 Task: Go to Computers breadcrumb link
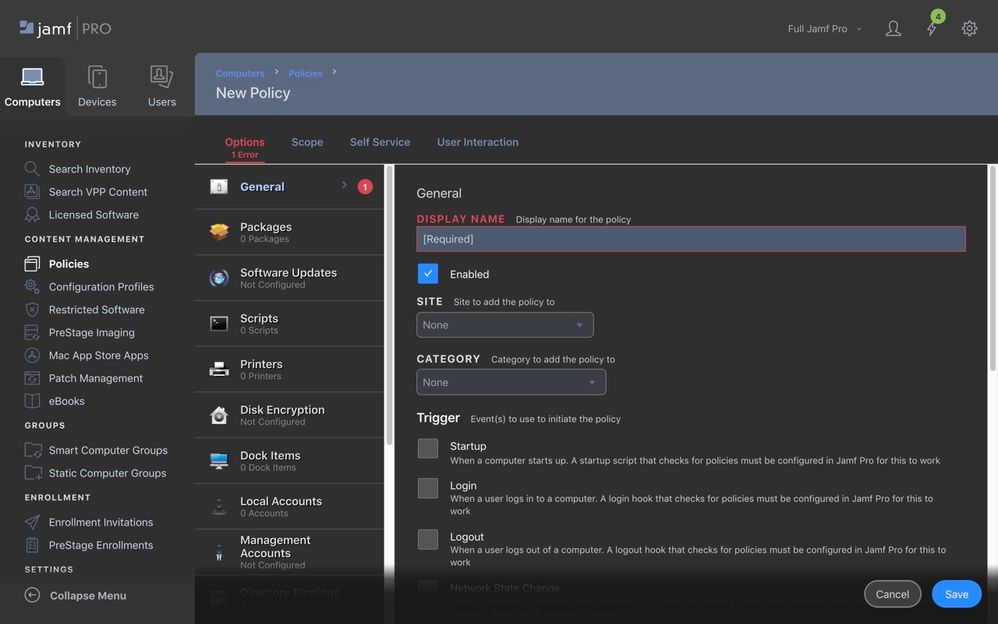(x=240, y=73)
